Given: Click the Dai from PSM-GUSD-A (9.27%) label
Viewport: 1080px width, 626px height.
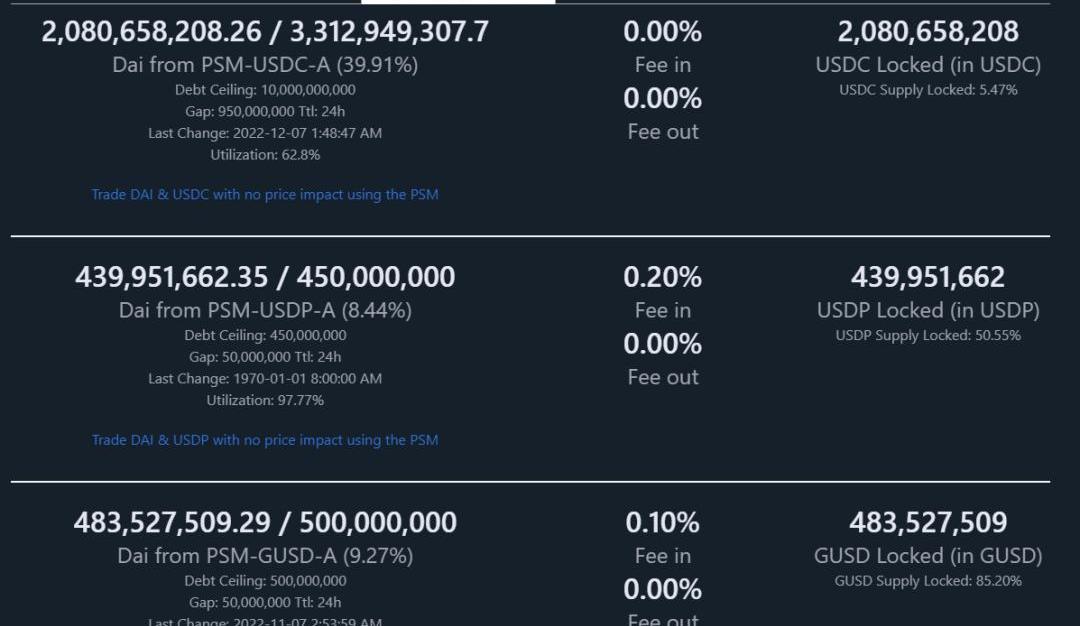Looking at the screenshot, I should [x=265, y=556].
